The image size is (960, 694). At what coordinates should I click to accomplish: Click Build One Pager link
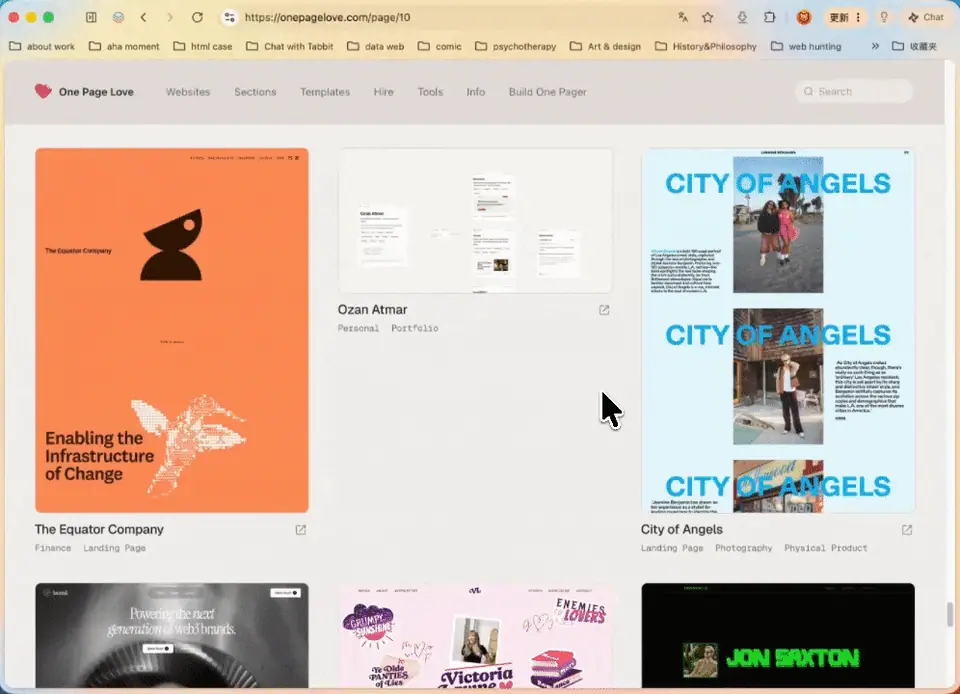tap(547, 92)
